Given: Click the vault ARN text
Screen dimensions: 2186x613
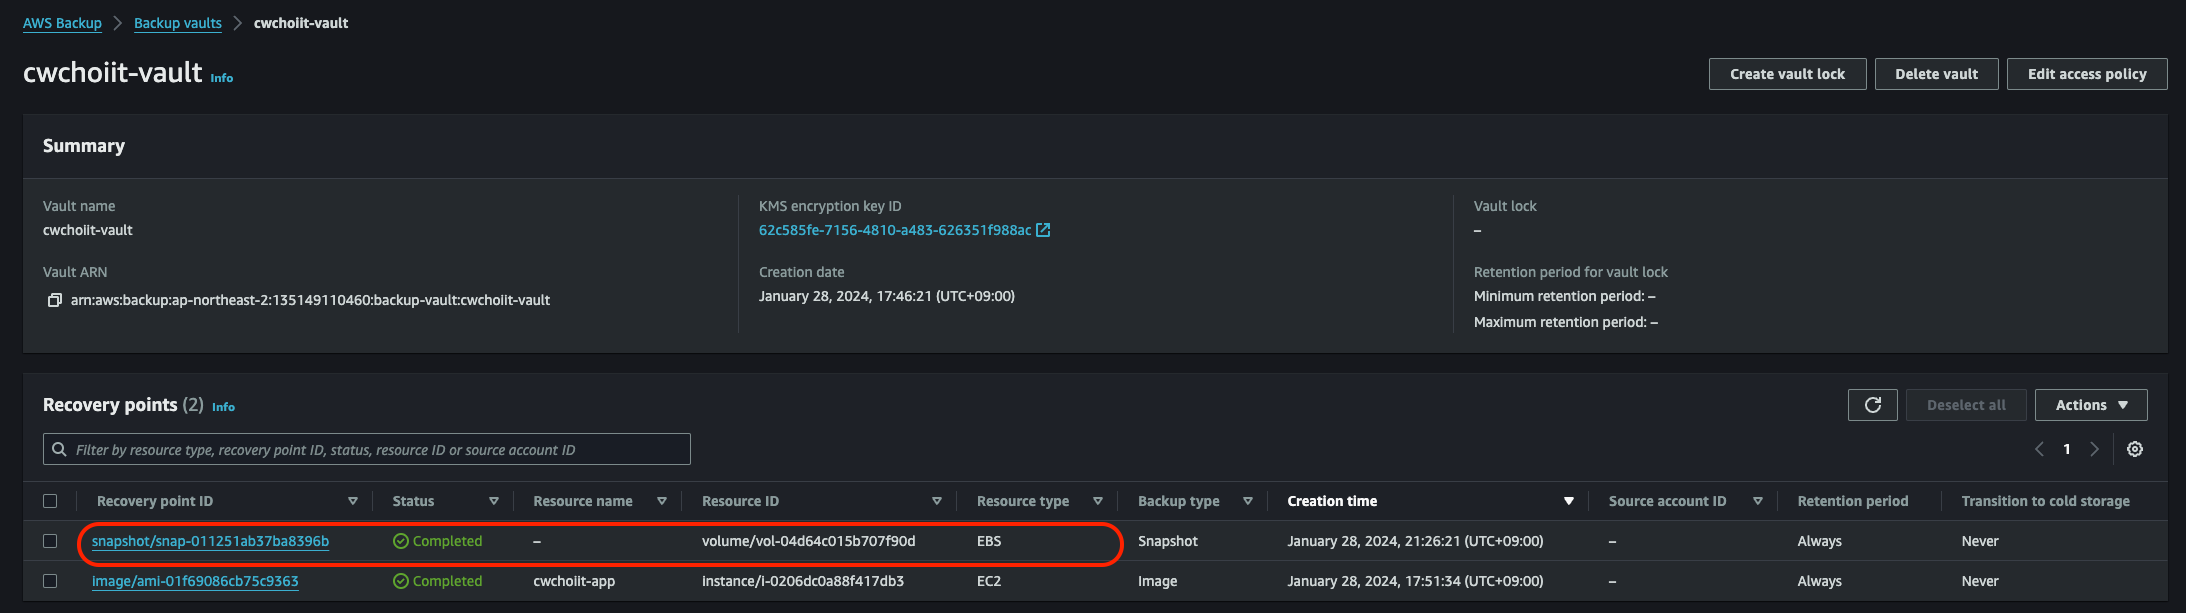Looking at the screenshot, I should click(310, 300).
